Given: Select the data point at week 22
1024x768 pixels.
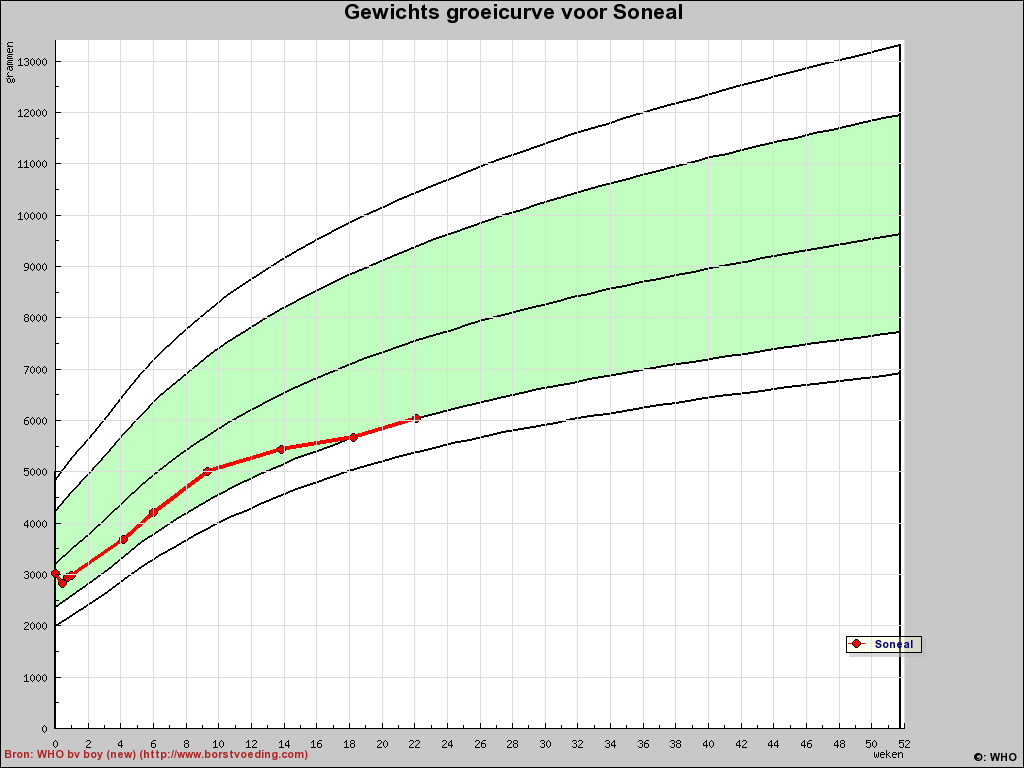Looking at the screenshot, I should pos(417,418).
